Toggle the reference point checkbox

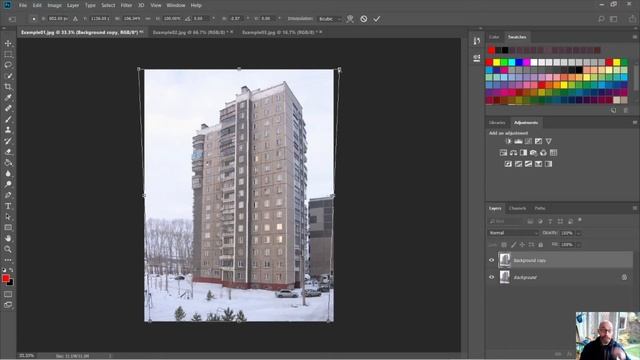click(33, 19)
